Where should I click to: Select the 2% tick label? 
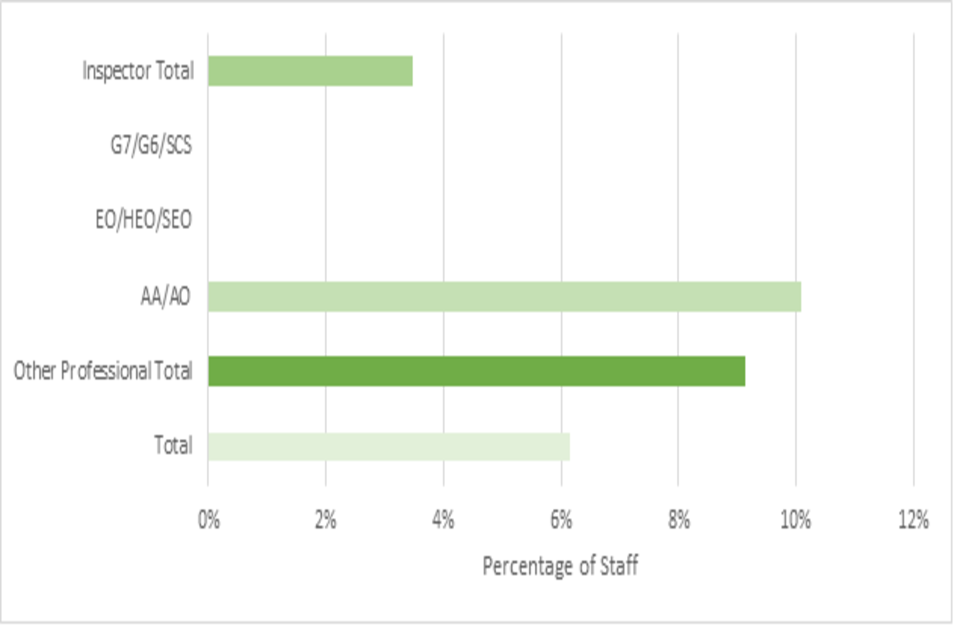[326, 520]
